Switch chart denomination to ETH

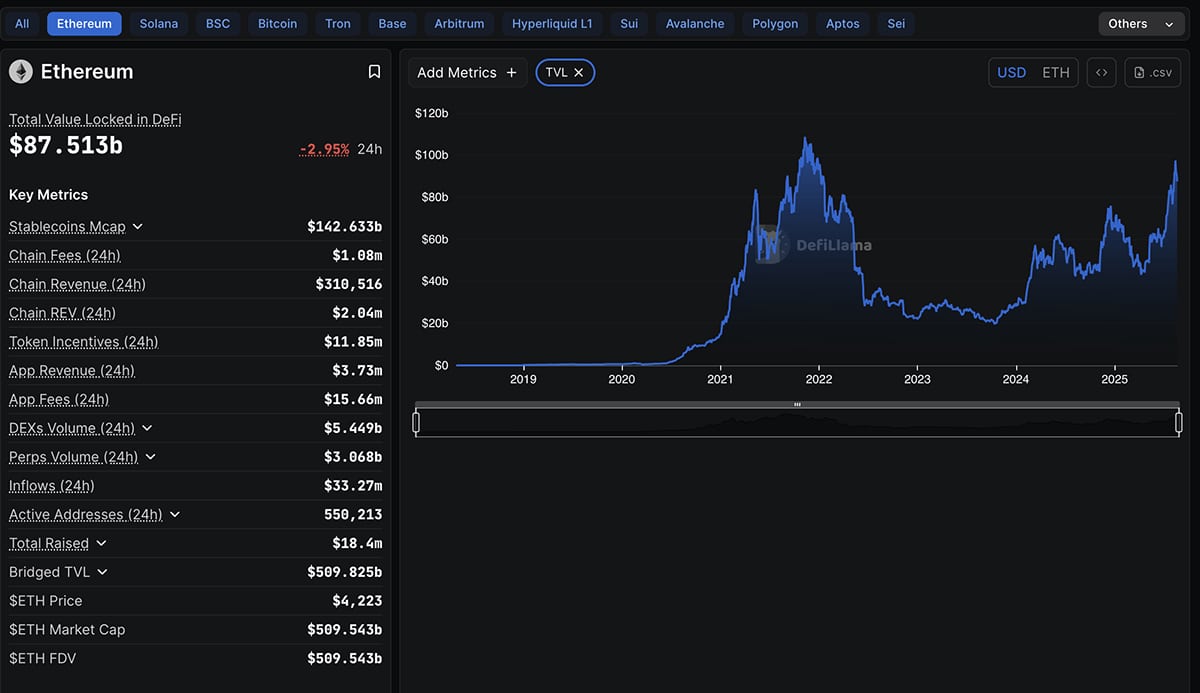1056,72
